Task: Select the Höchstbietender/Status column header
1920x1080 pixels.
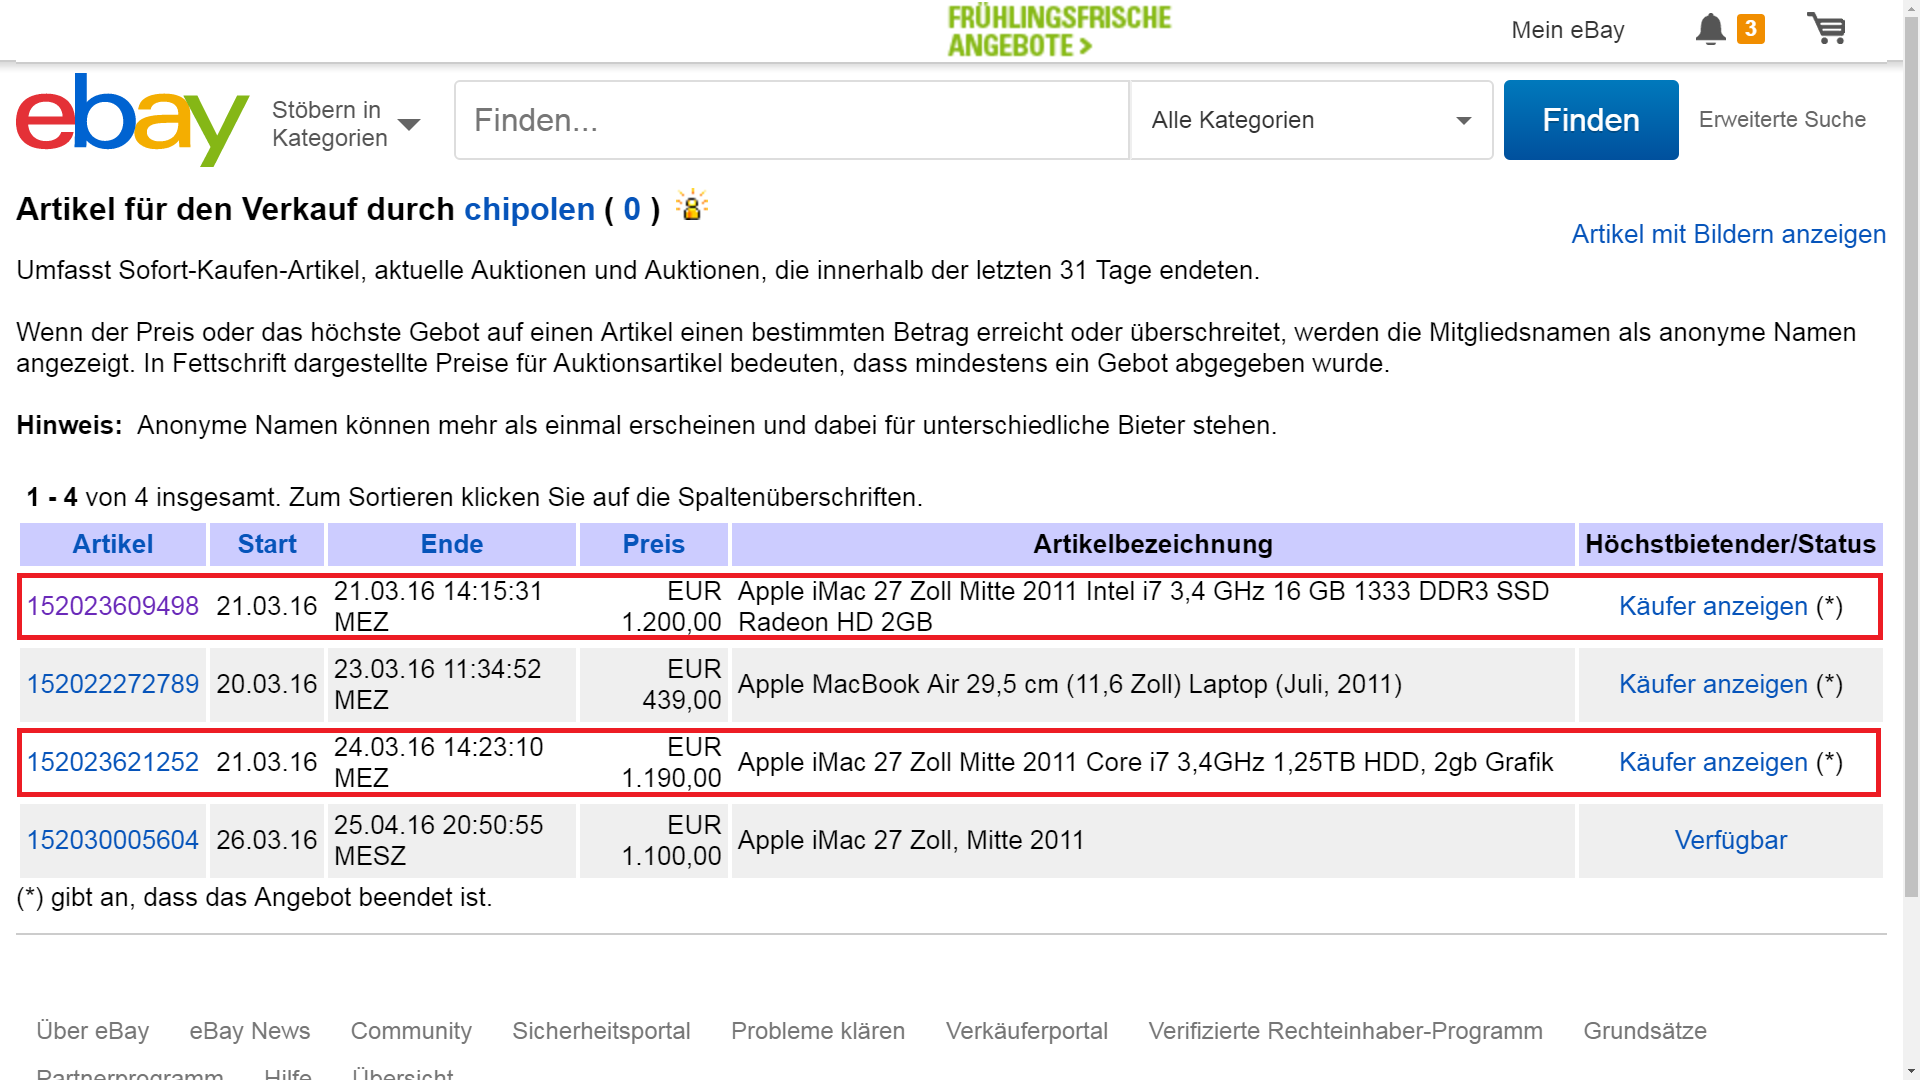Action: click(x=1731, y=544)
